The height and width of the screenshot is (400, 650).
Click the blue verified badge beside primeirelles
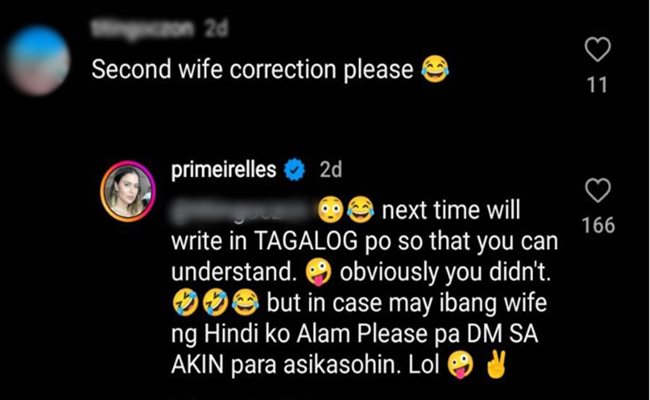294,170
